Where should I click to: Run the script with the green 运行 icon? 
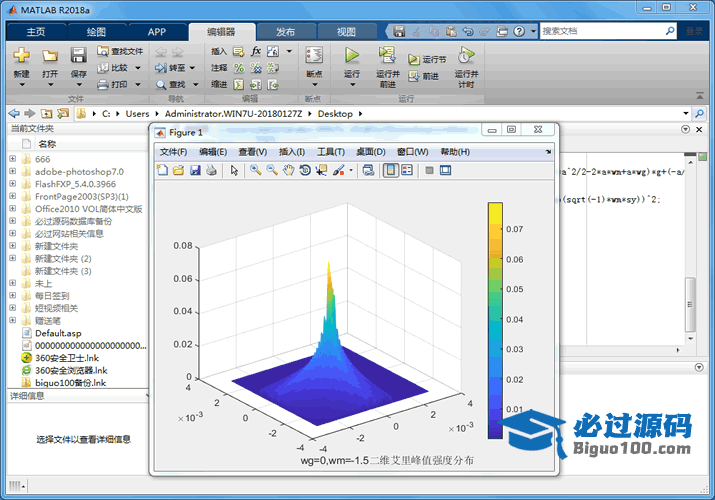pyautogui.click(x=352, y=56)
